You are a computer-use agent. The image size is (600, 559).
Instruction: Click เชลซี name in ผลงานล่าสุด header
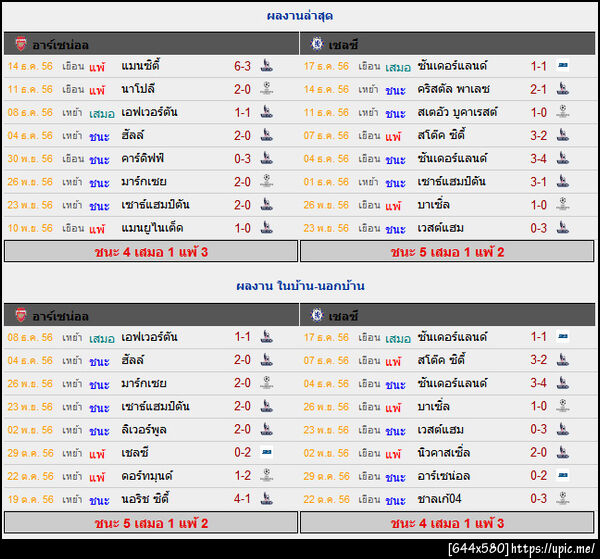(343, 45)
